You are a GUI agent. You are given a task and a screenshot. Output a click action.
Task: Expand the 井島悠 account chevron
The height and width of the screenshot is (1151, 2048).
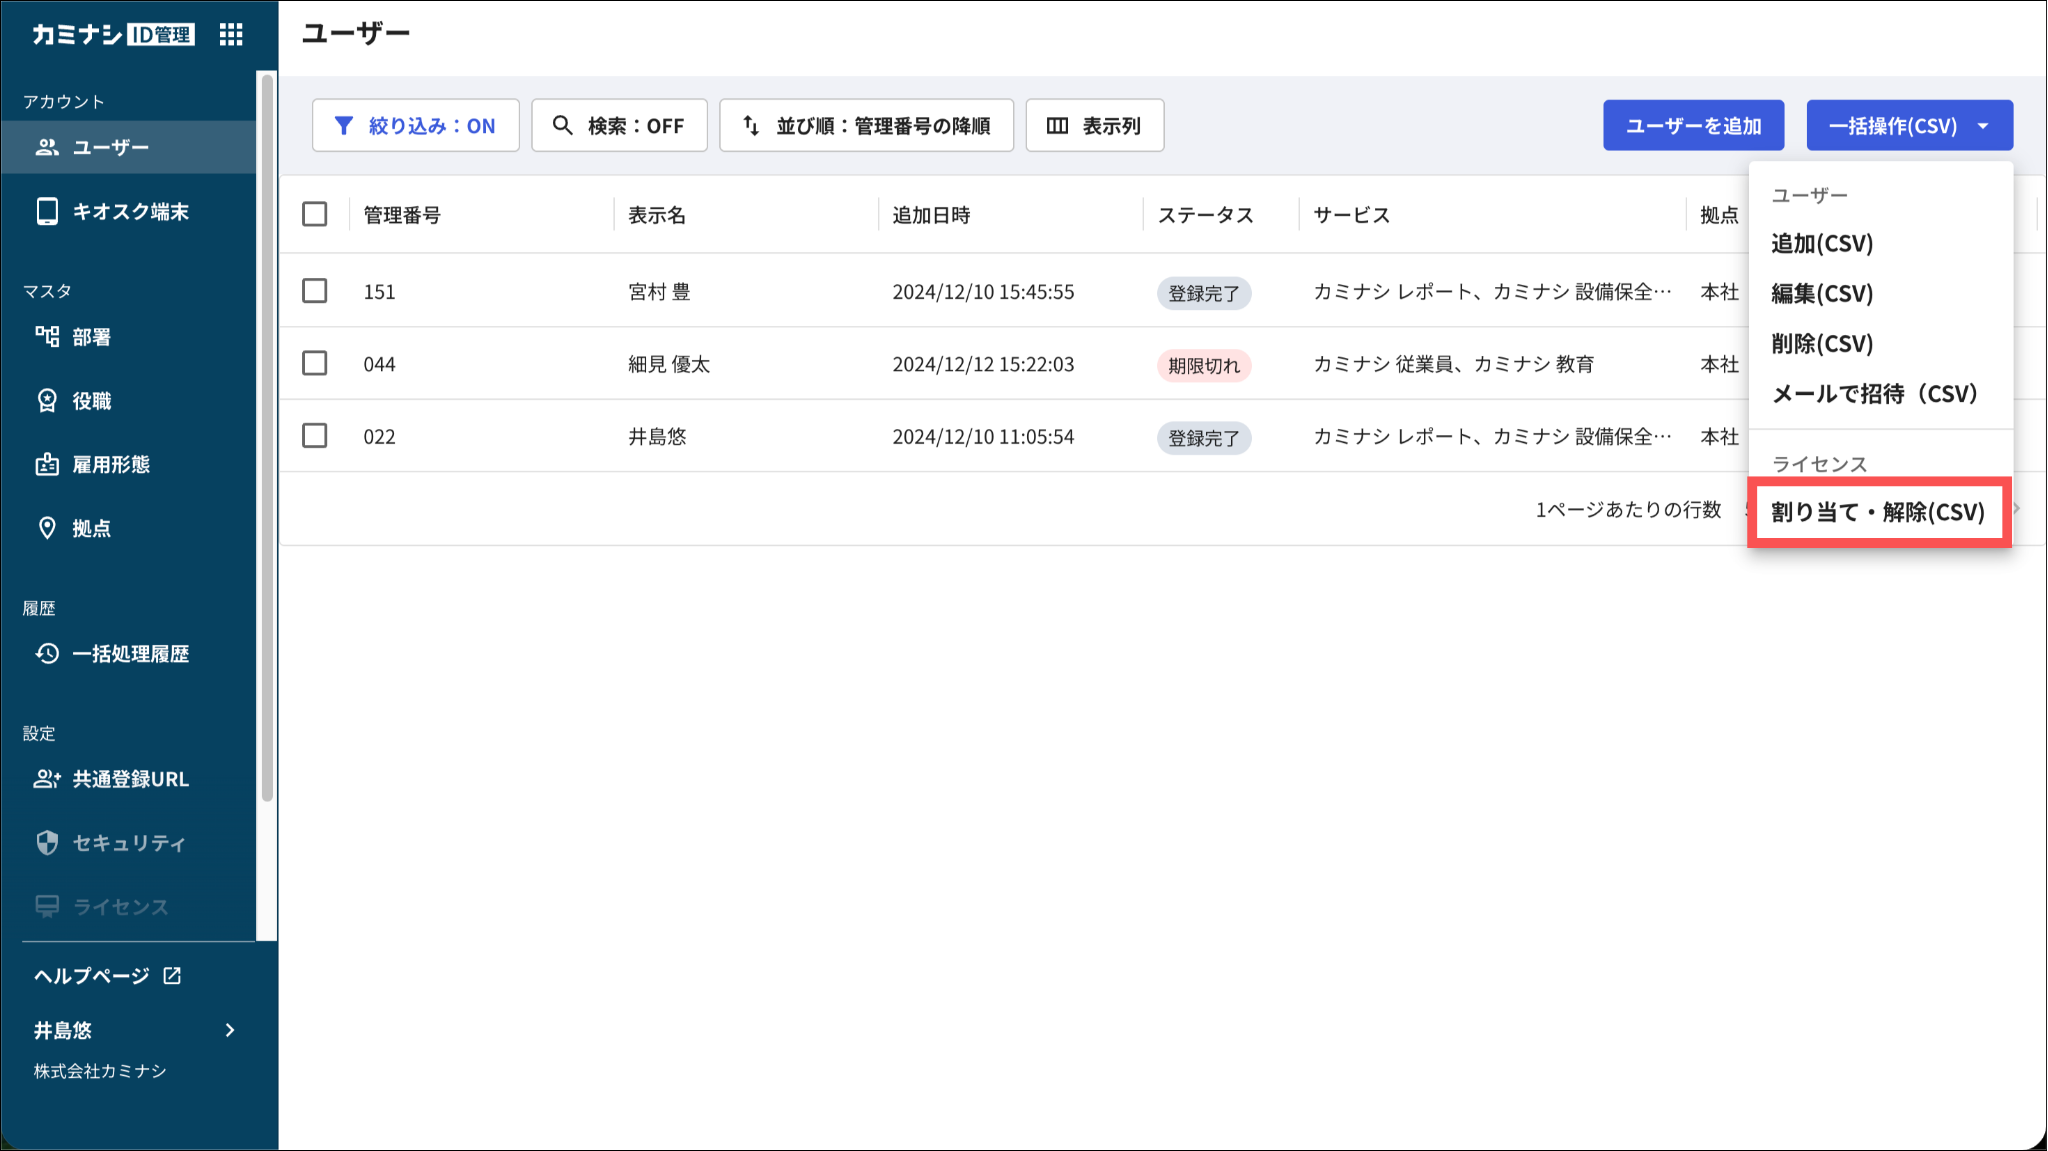coord(231,1030)
